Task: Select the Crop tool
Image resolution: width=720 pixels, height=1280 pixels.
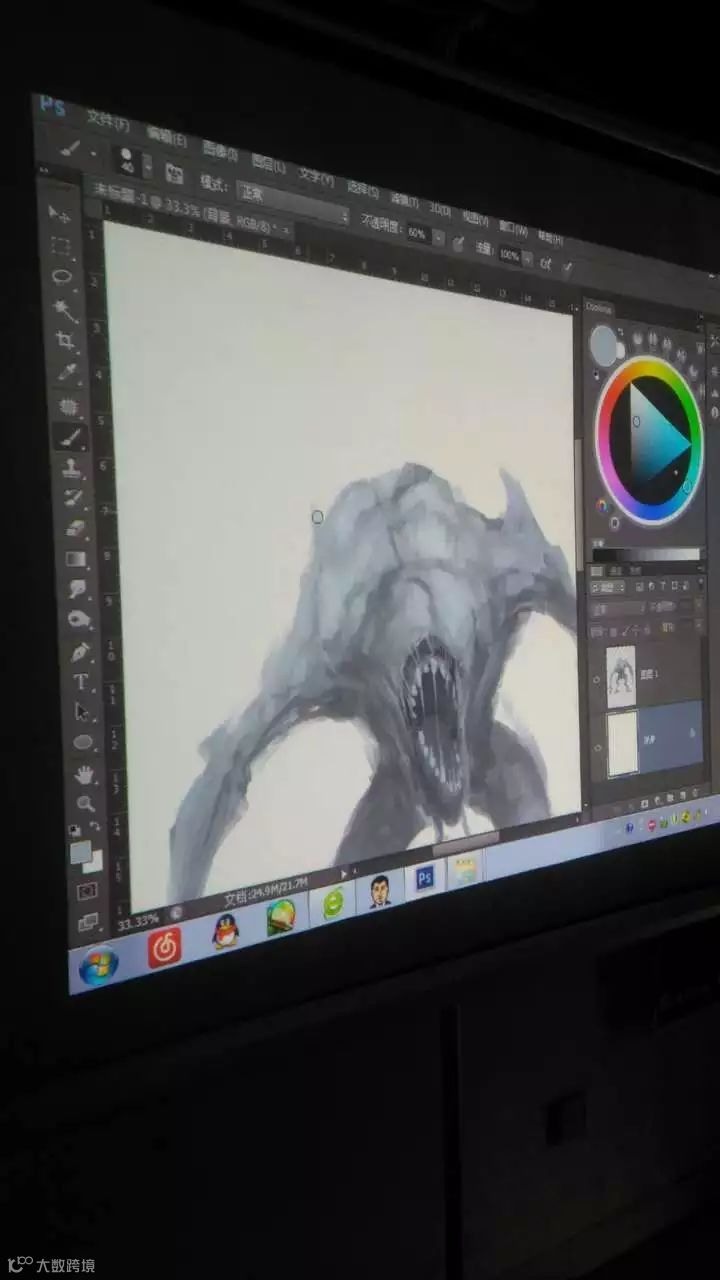Action: pos(66,341)
